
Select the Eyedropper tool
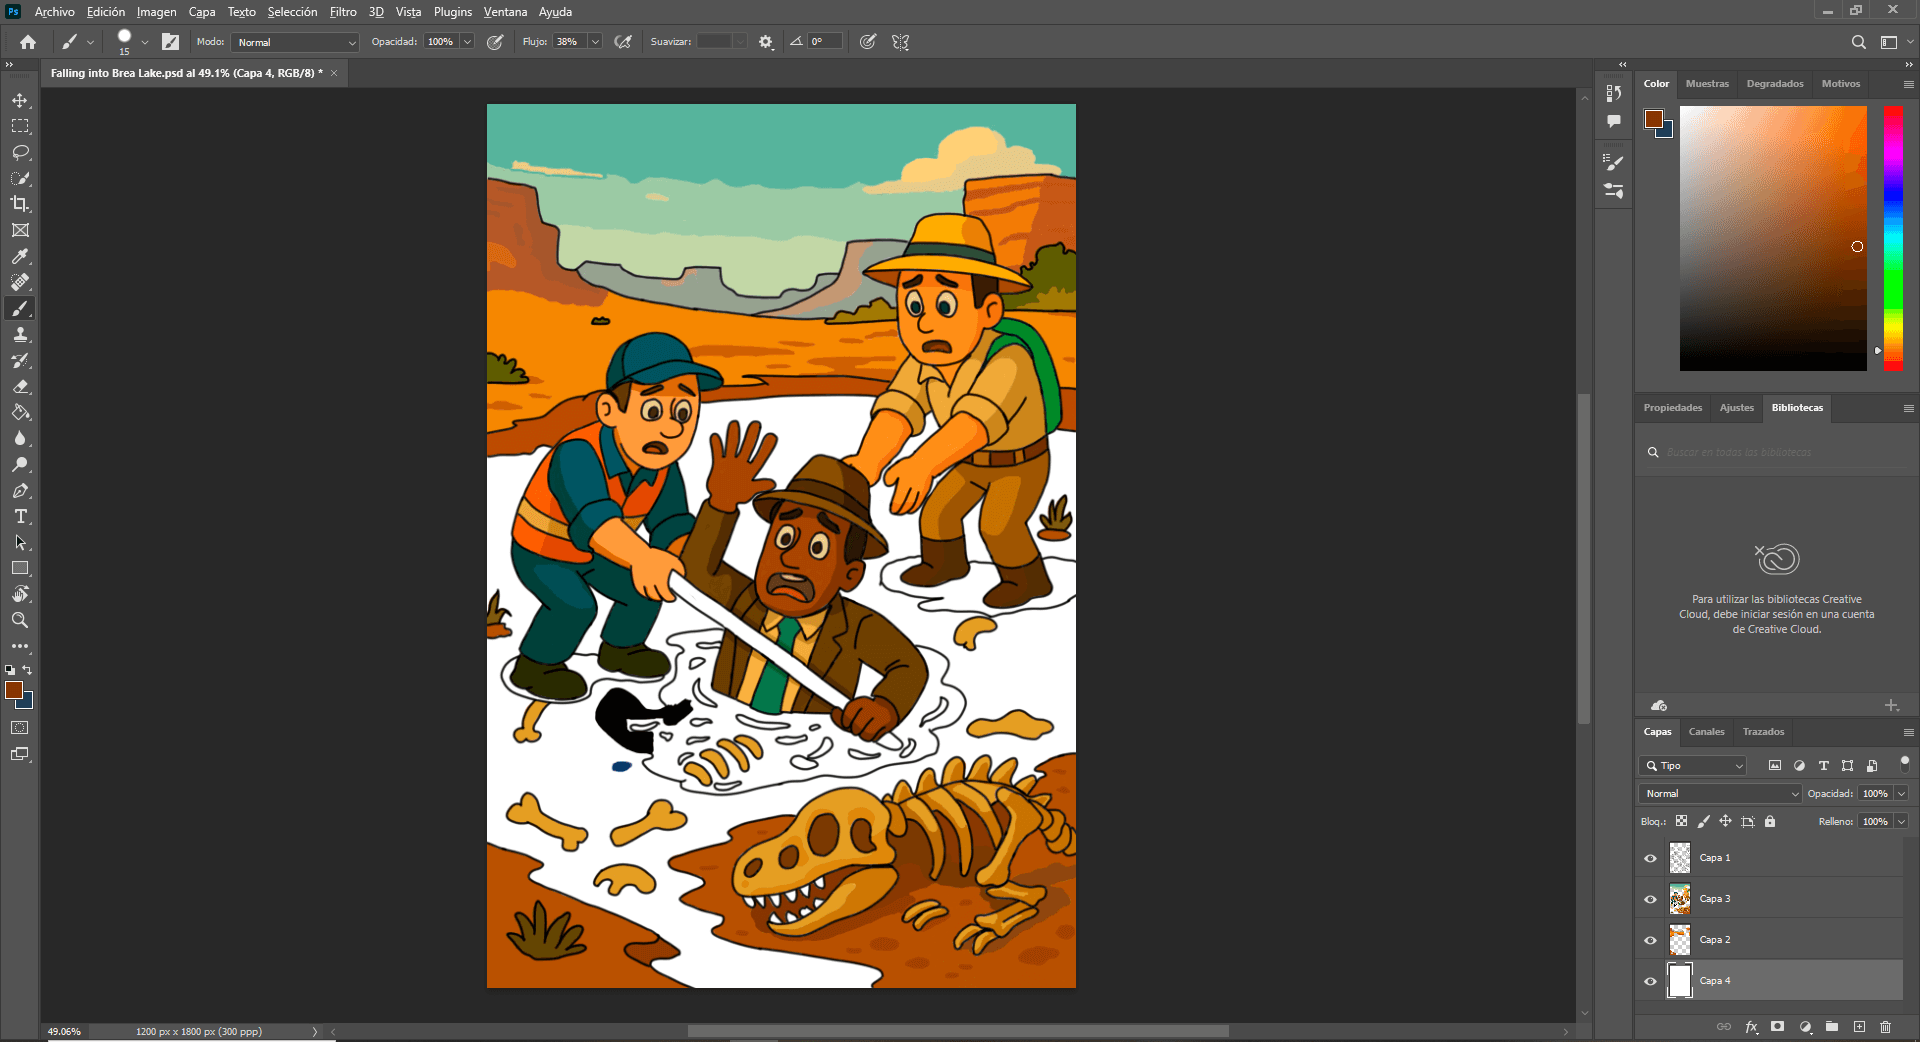click(20, 256)
